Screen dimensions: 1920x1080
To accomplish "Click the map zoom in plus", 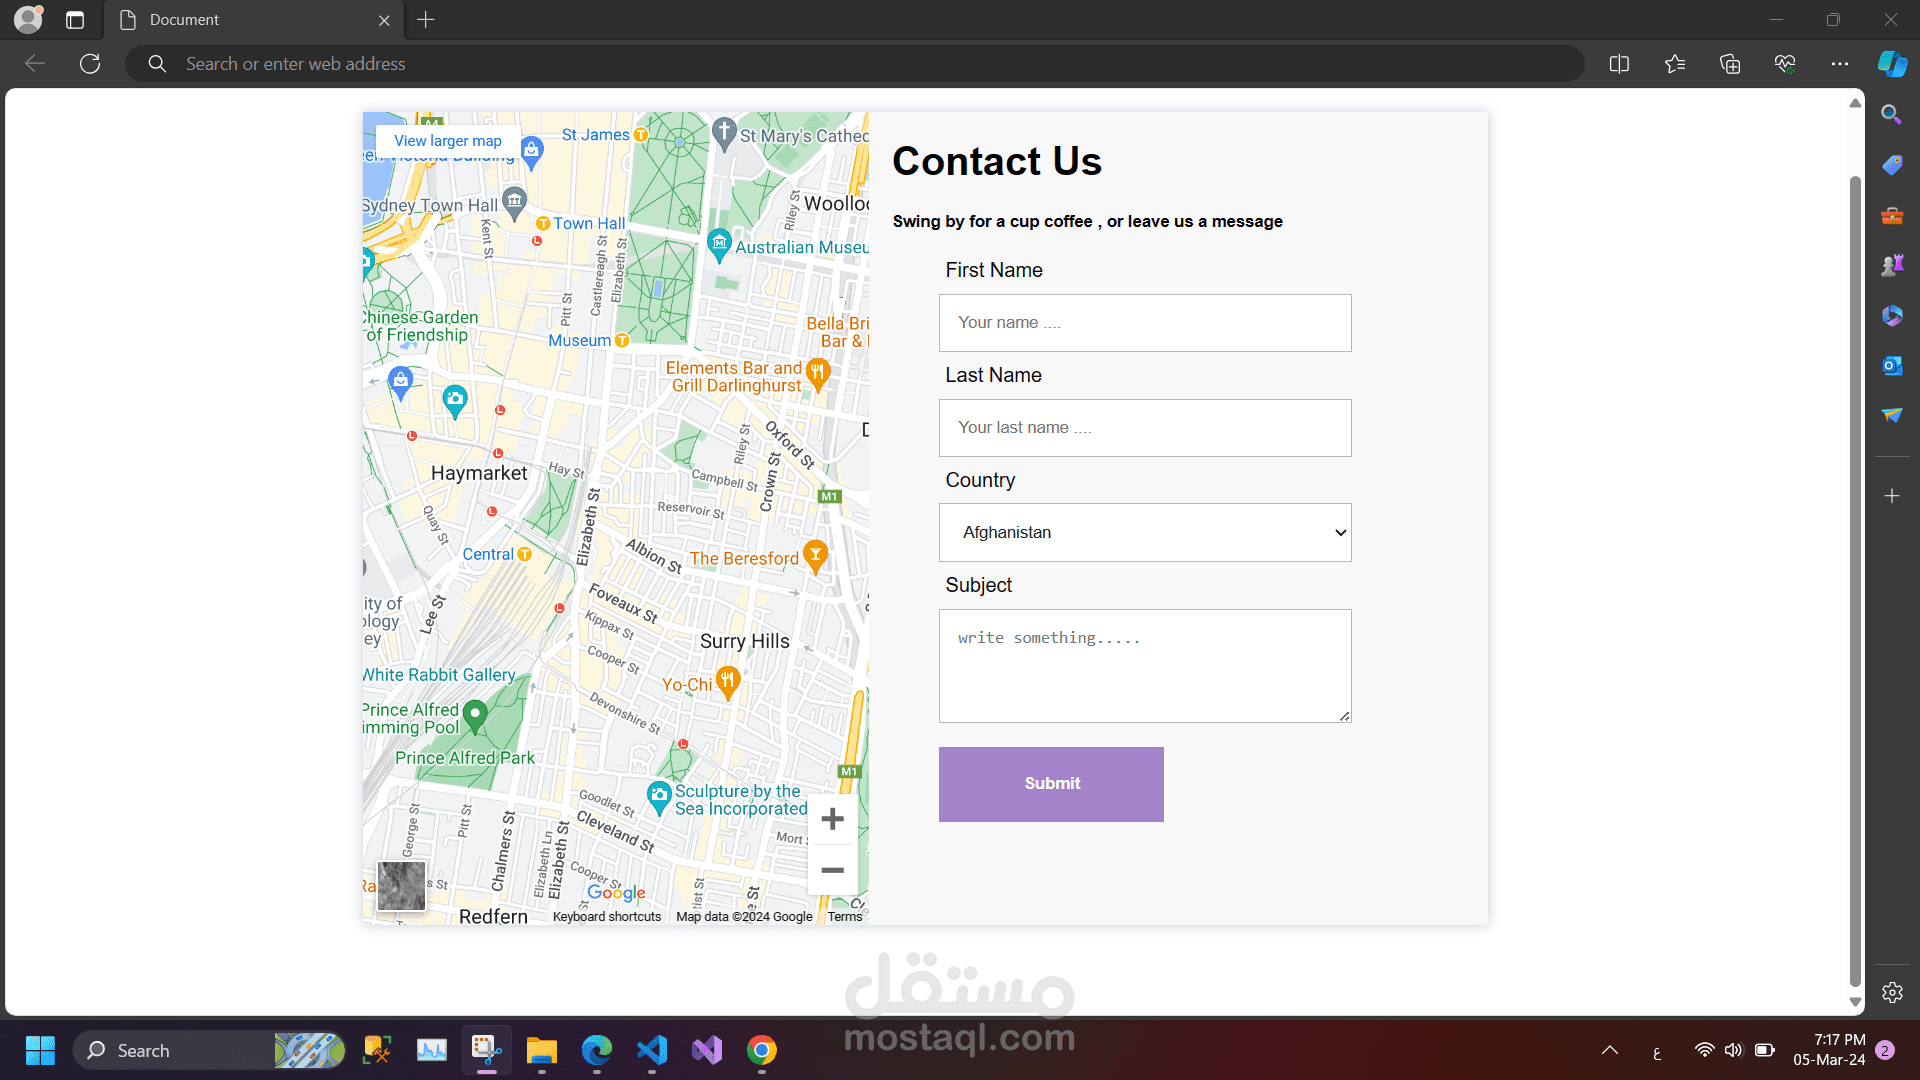I will pos(832,820).
